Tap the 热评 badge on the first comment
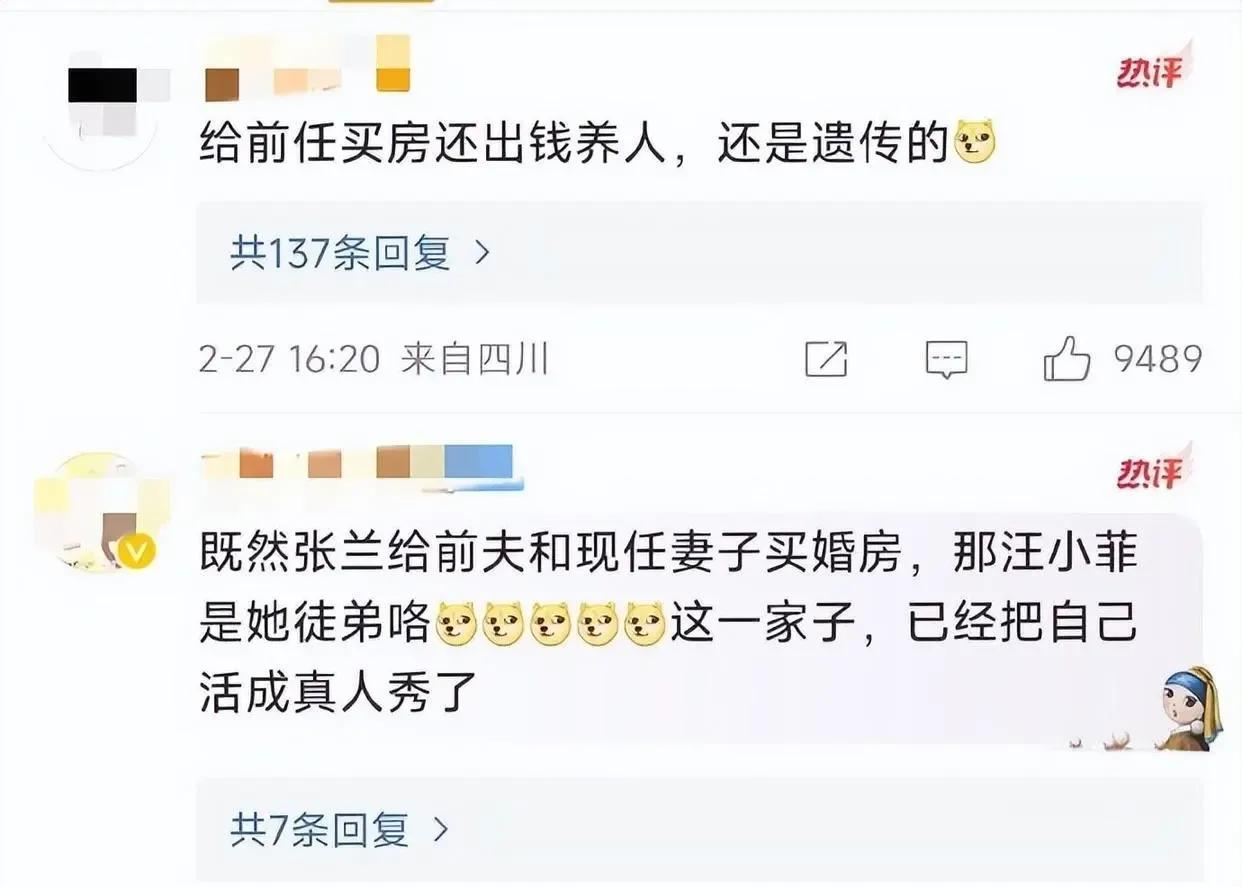This screenshot has height=887, width=1242. click(x=1151, y=72)
